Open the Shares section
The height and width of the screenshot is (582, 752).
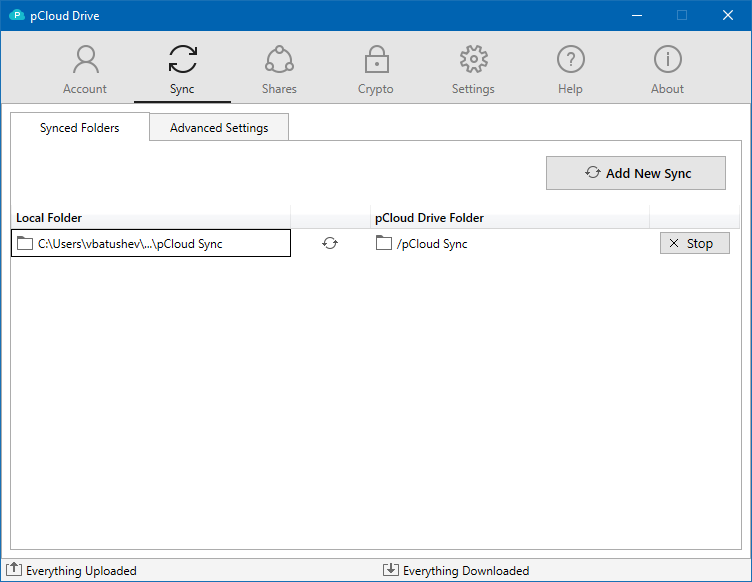click(279, 70)
